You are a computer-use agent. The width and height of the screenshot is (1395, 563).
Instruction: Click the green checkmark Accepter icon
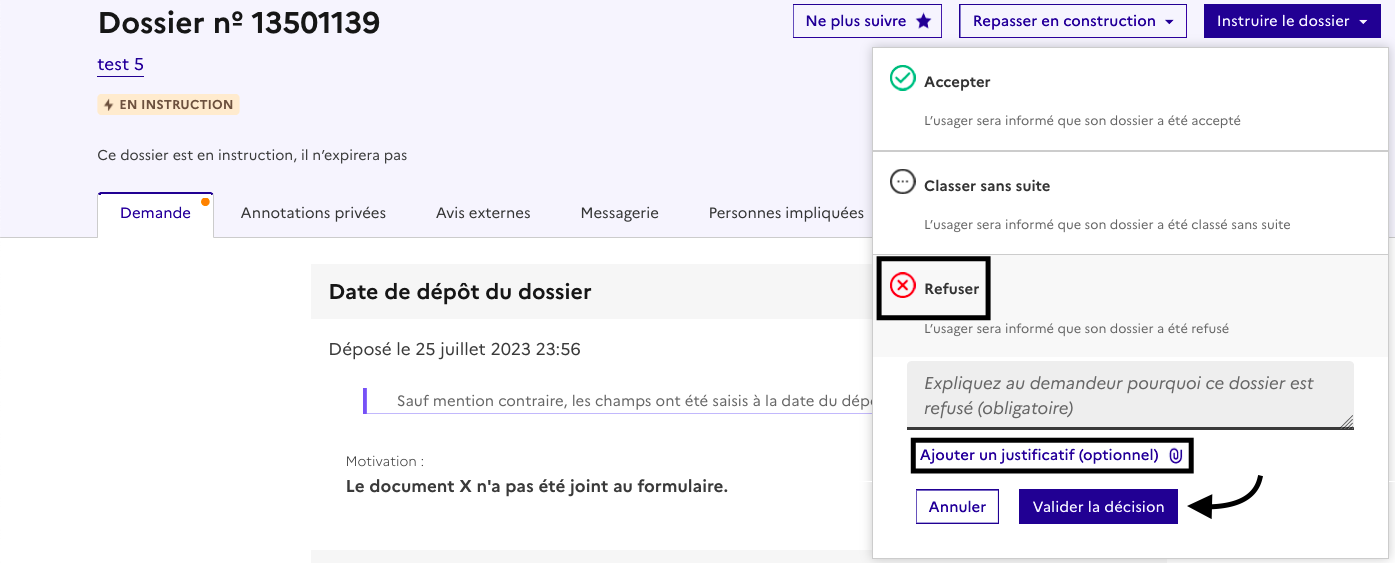(903, 79)
